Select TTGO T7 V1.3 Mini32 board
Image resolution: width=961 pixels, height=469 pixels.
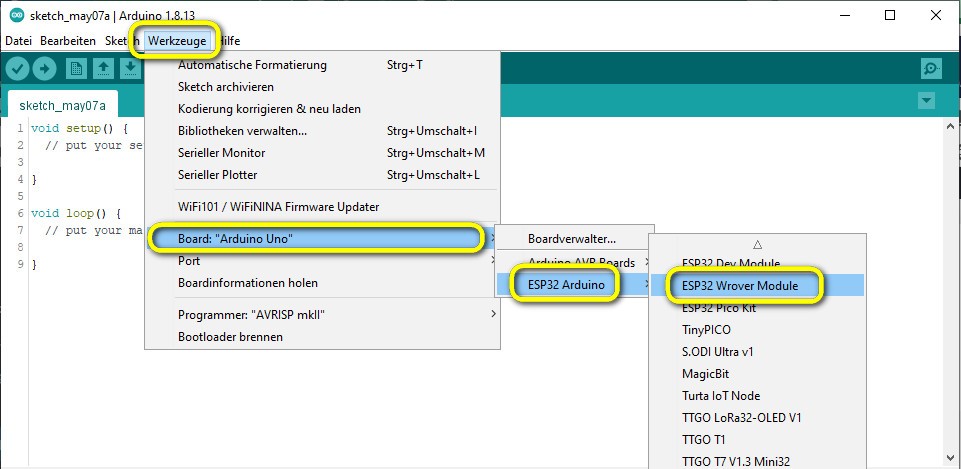(x=757, y=462)
